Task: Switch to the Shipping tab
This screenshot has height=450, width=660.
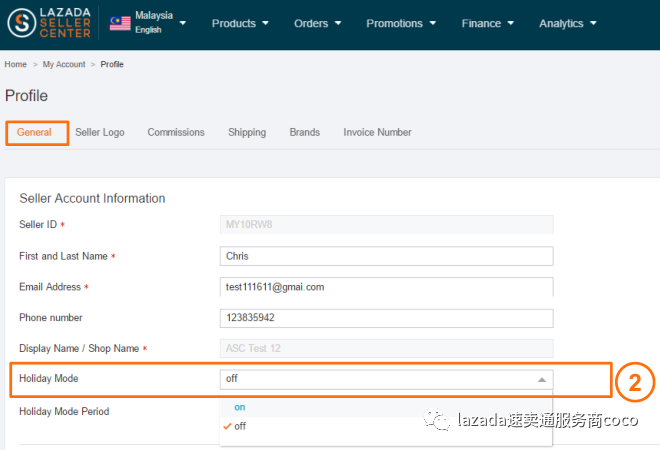Action: tap(247, 132)
